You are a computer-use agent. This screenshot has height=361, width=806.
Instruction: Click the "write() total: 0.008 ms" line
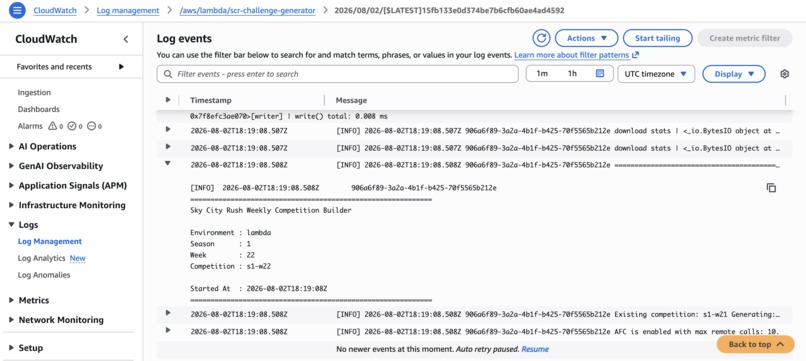[288, 117]
